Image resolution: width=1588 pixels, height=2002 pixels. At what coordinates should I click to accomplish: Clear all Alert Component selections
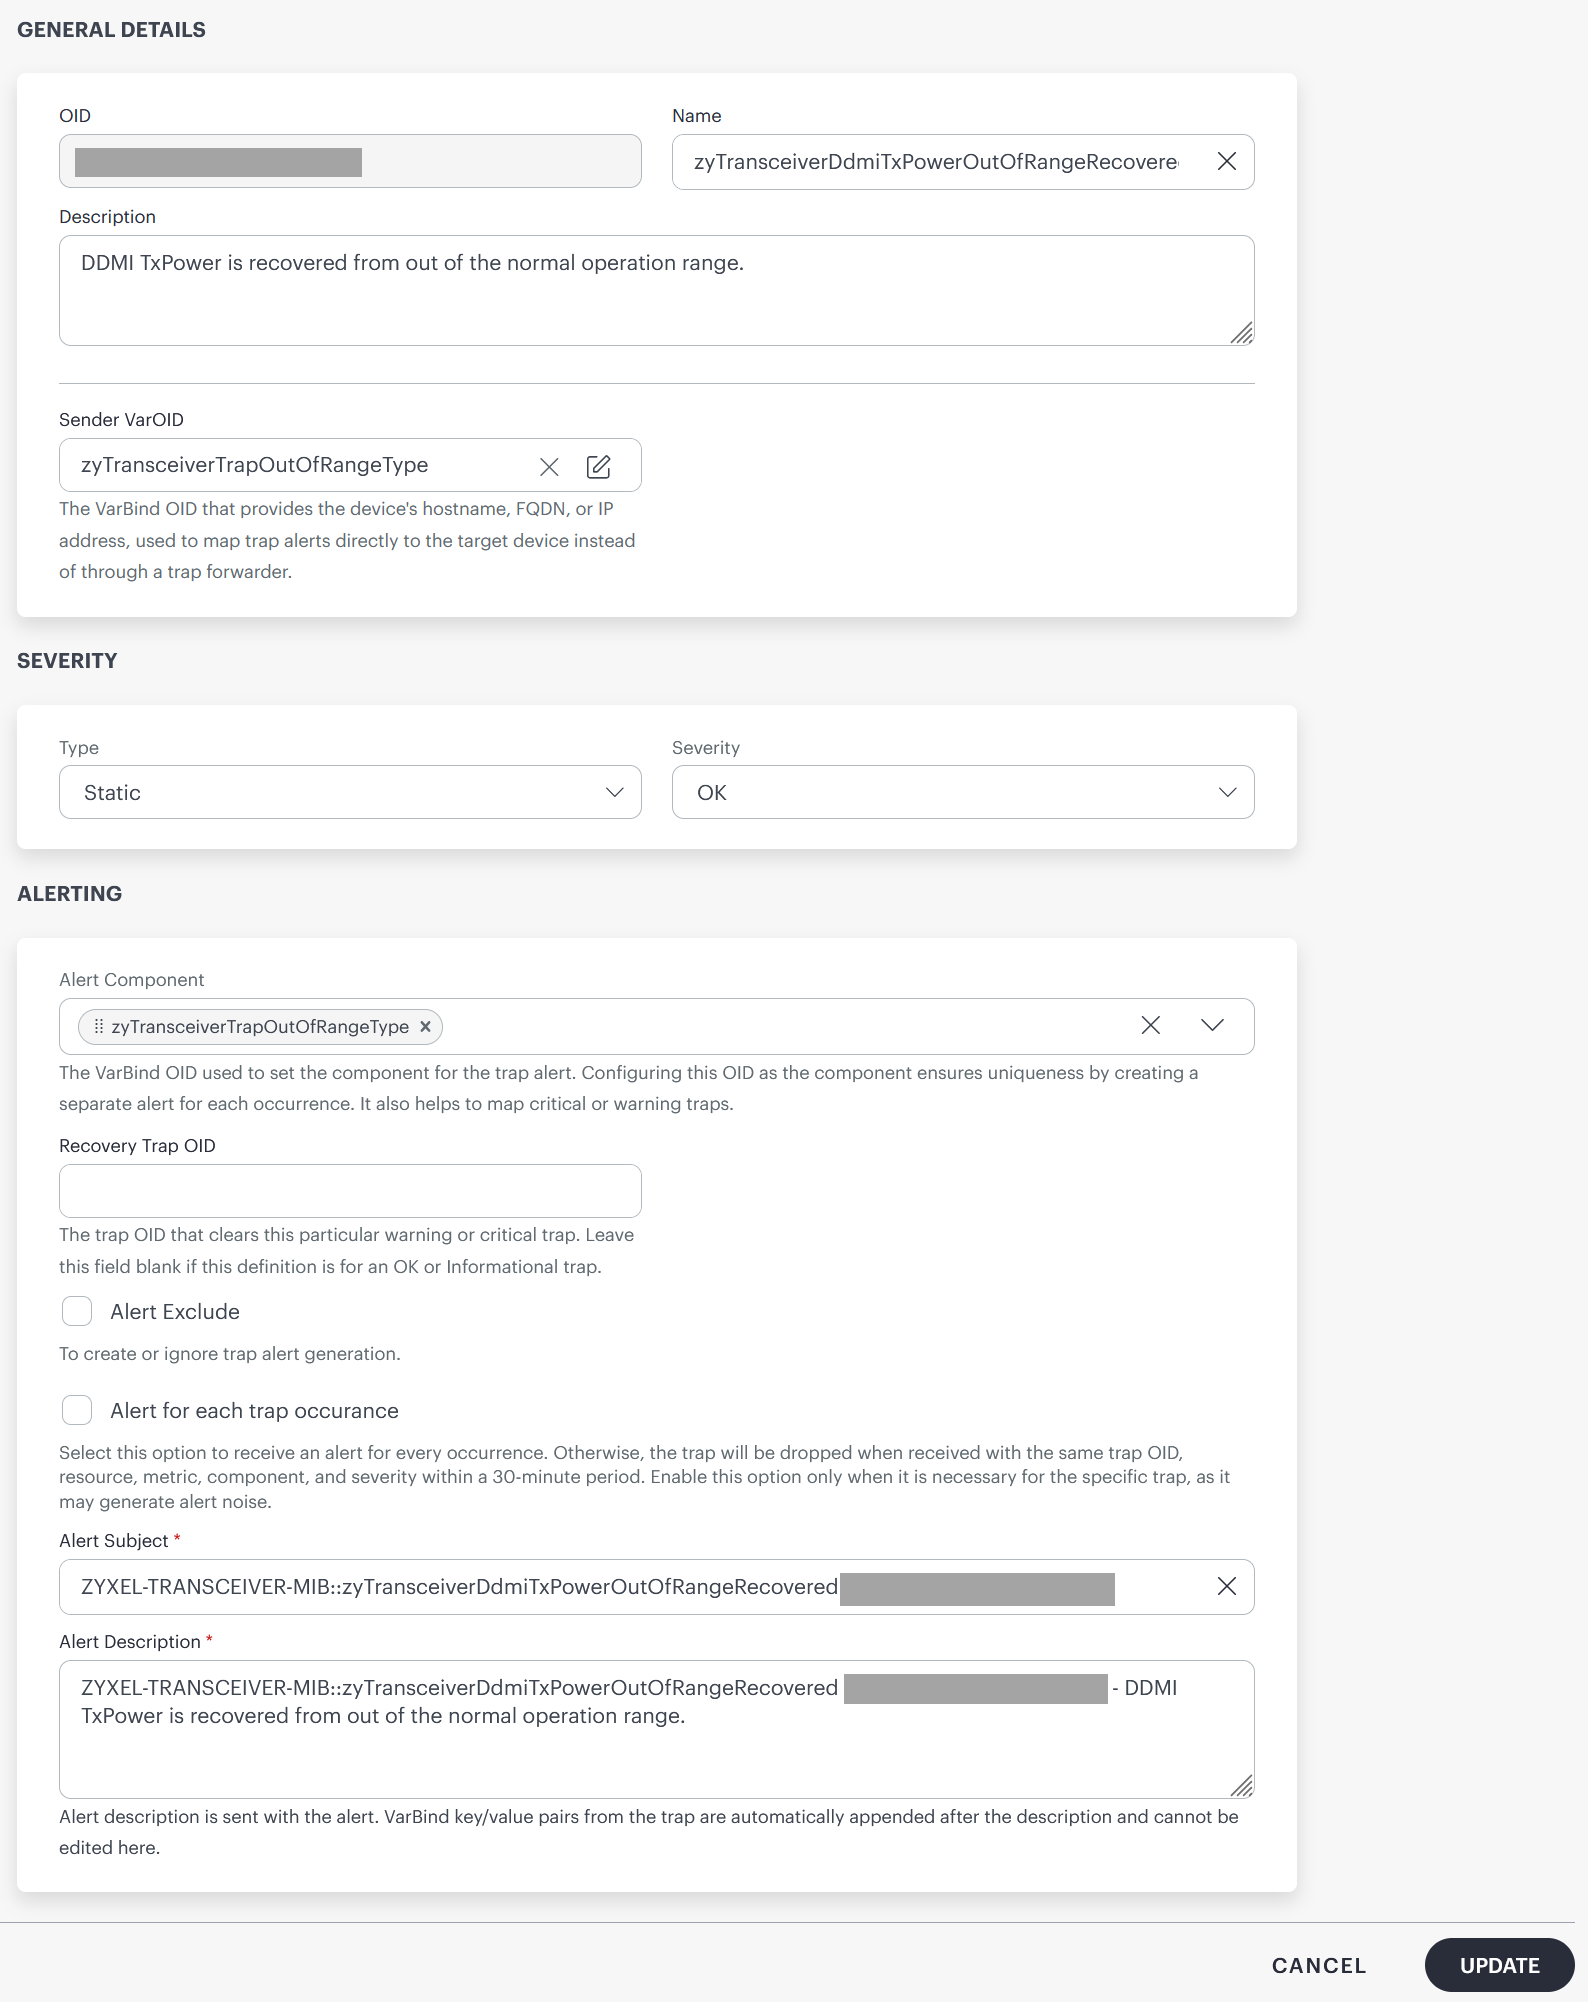[1151, 1026]
